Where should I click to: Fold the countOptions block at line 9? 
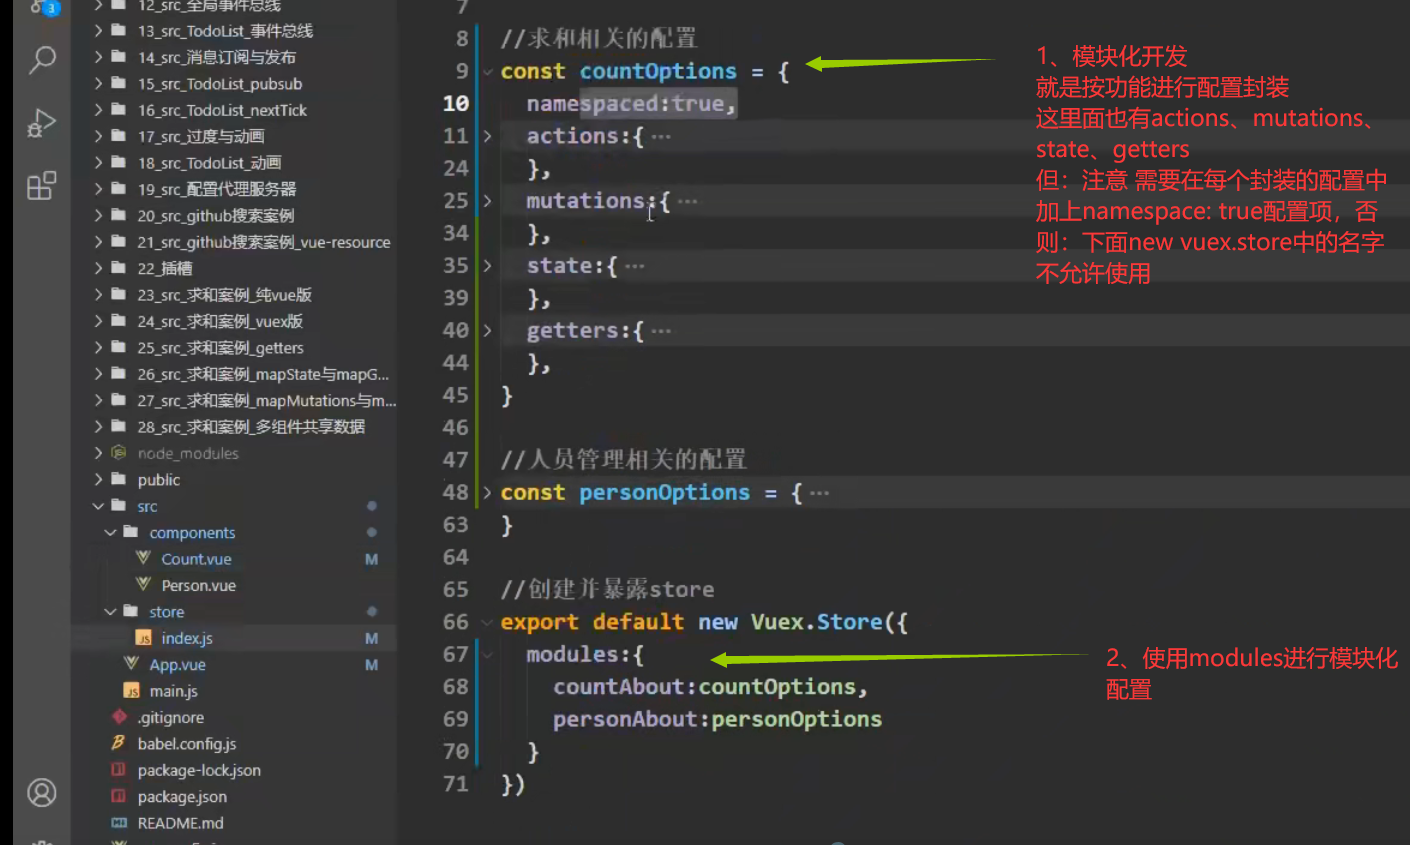(x=488, y=72)
